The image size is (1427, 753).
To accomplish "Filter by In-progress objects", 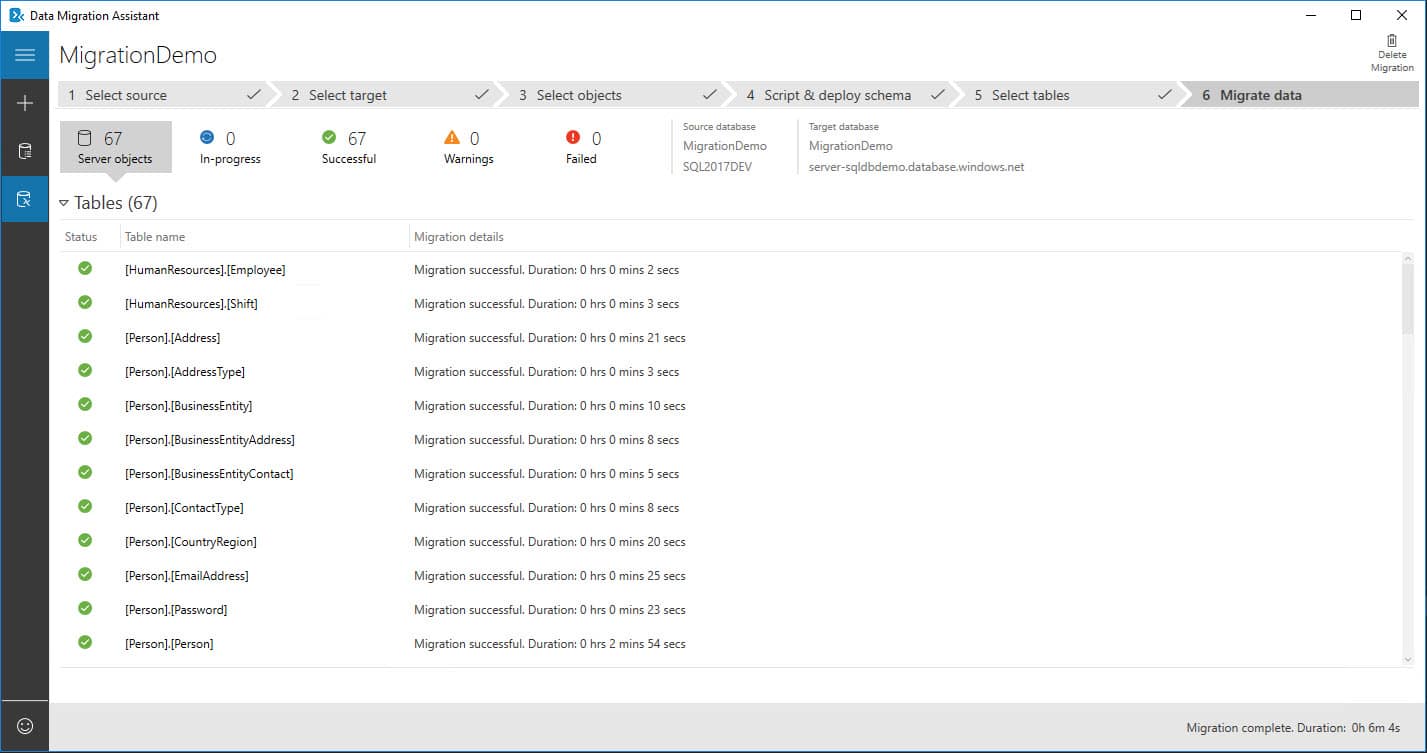I will point(230,147).
